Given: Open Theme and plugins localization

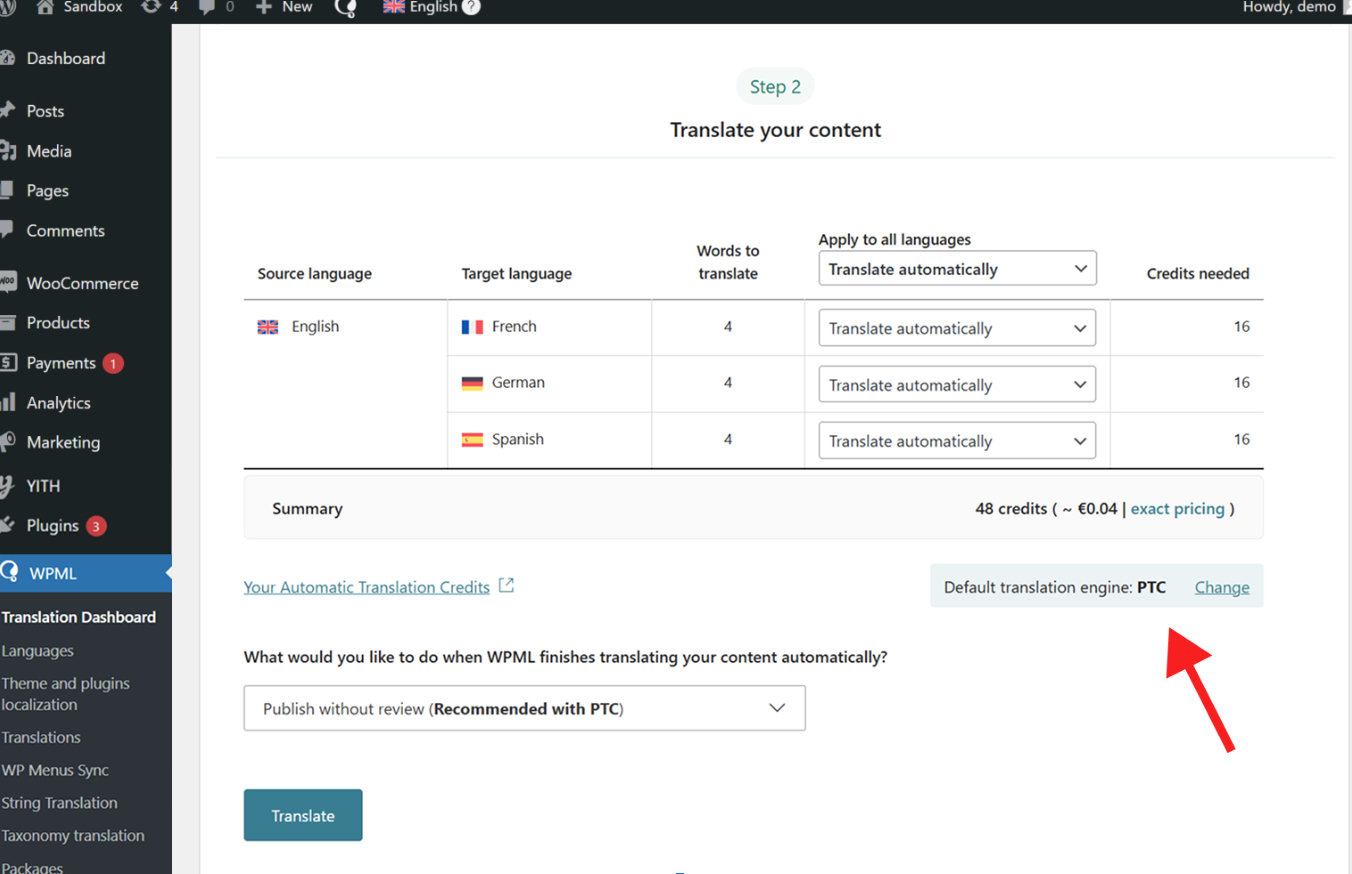Looking at the screenshot, I should [x=66, y=694].
